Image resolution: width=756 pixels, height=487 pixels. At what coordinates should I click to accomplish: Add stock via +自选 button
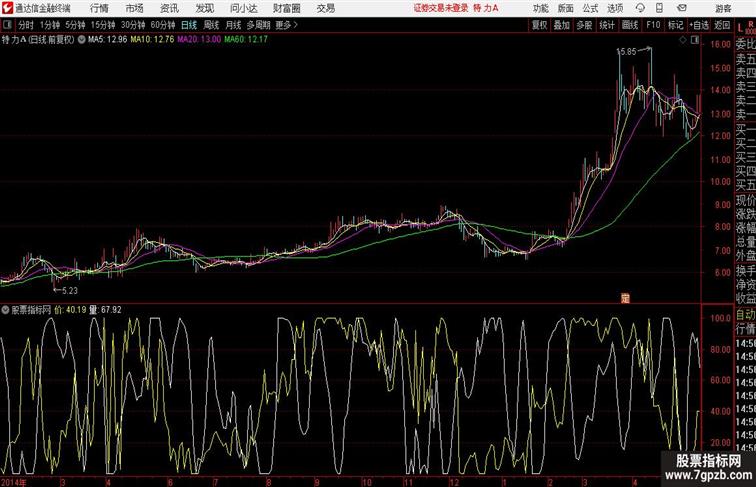pos(699,25)
